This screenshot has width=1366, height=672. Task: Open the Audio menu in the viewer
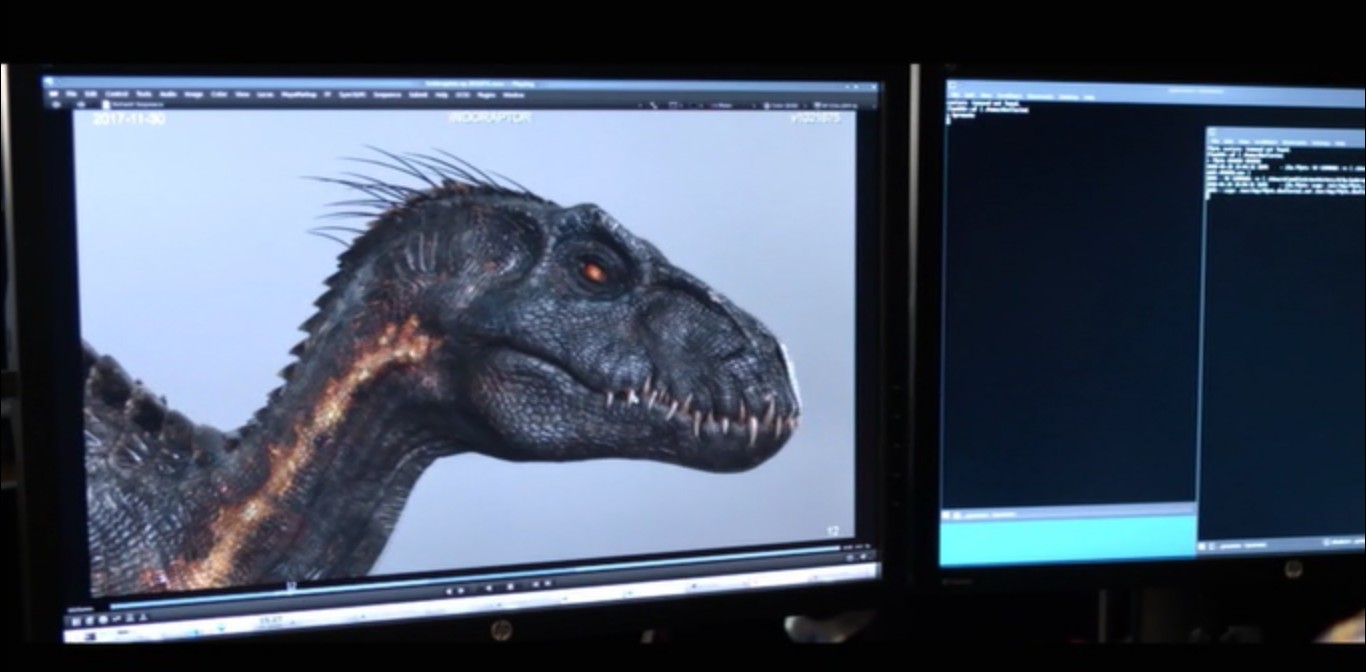(168, 95)
